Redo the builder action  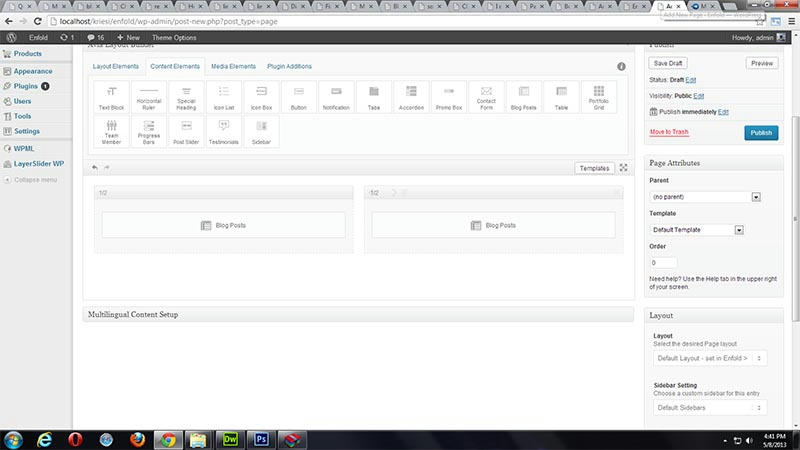[107, 167]
